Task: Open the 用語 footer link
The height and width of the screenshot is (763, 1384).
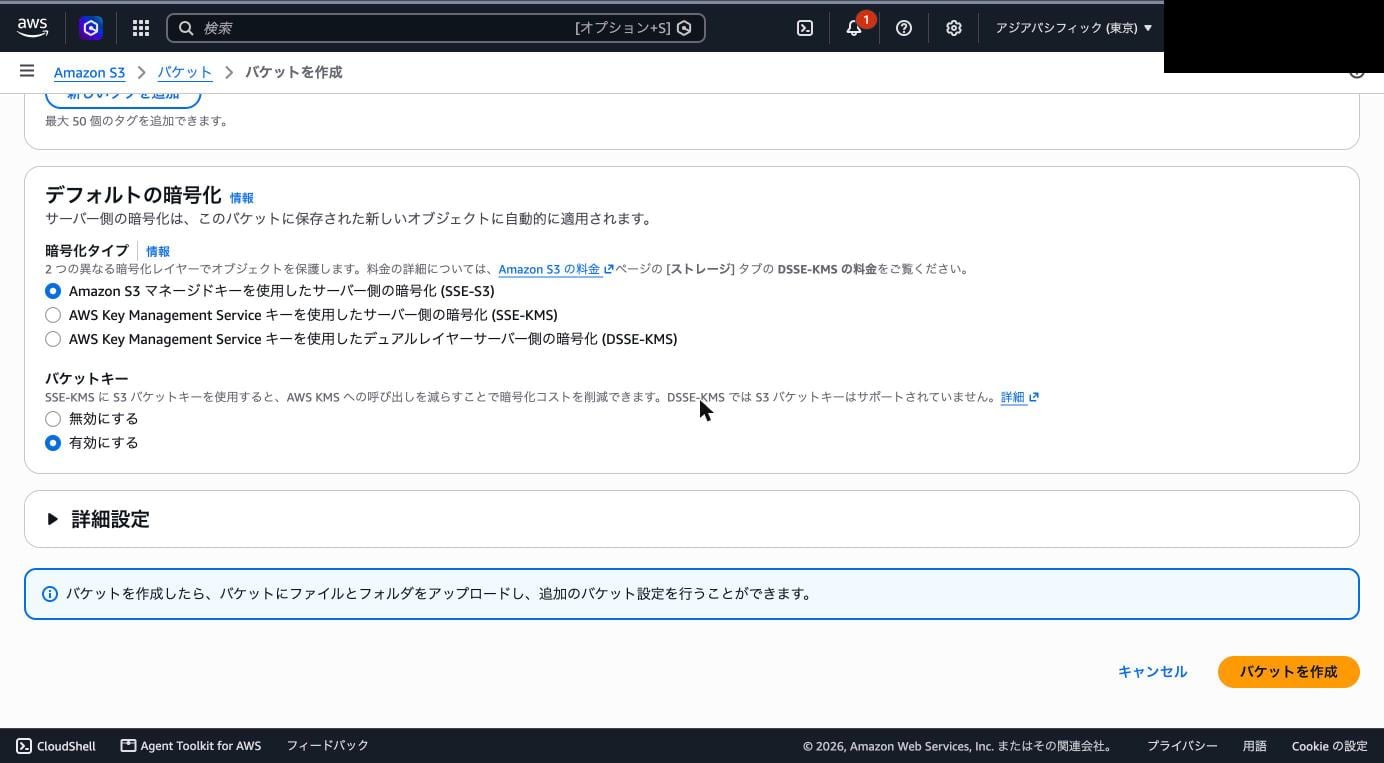Action: pos(1254,746)
